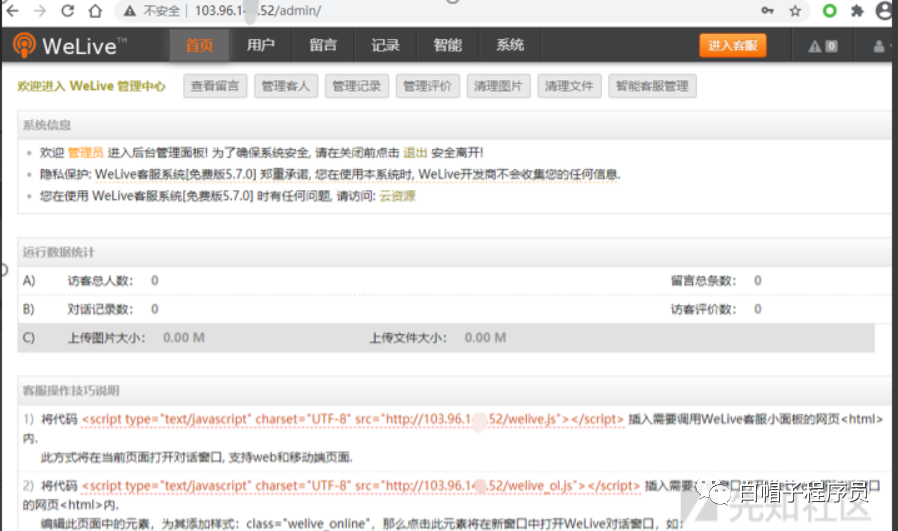Image resolution: width=898 pixels, height=531 pixels.
Task: Open saved passwords key icon
Action: click(x=767, y=10)
